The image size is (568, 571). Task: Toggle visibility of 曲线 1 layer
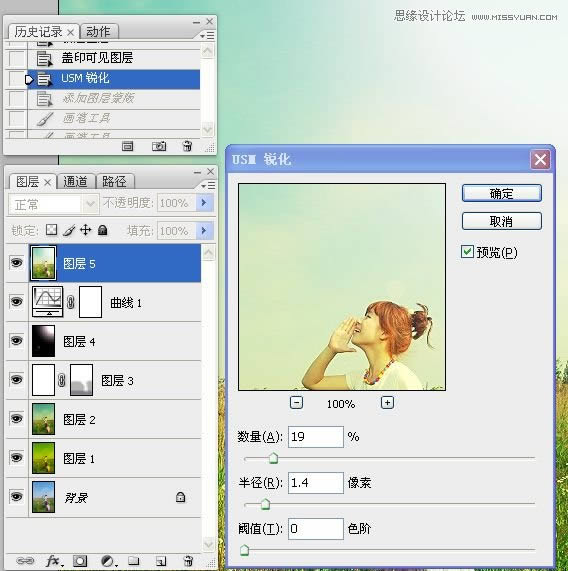point(16,302)
